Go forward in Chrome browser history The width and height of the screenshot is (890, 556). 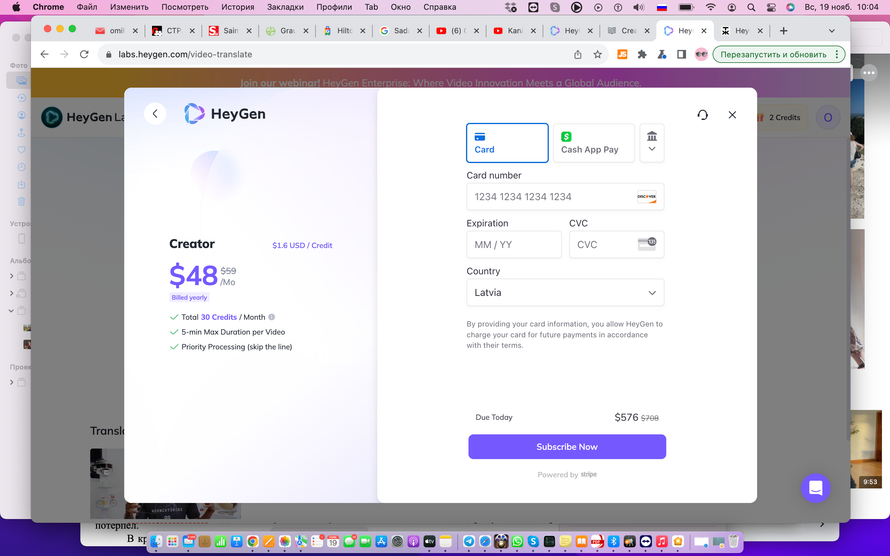pos(64,54)
